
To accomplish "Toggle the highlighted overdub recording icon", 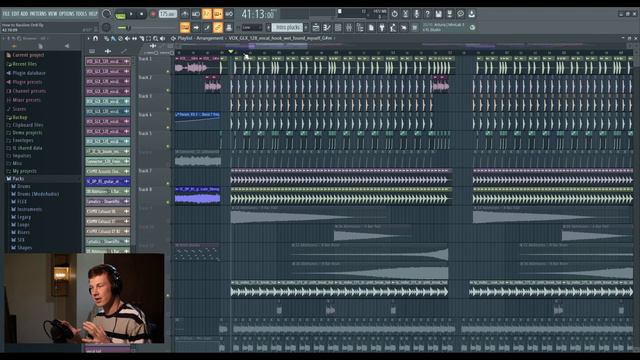I will pos(218,14).
